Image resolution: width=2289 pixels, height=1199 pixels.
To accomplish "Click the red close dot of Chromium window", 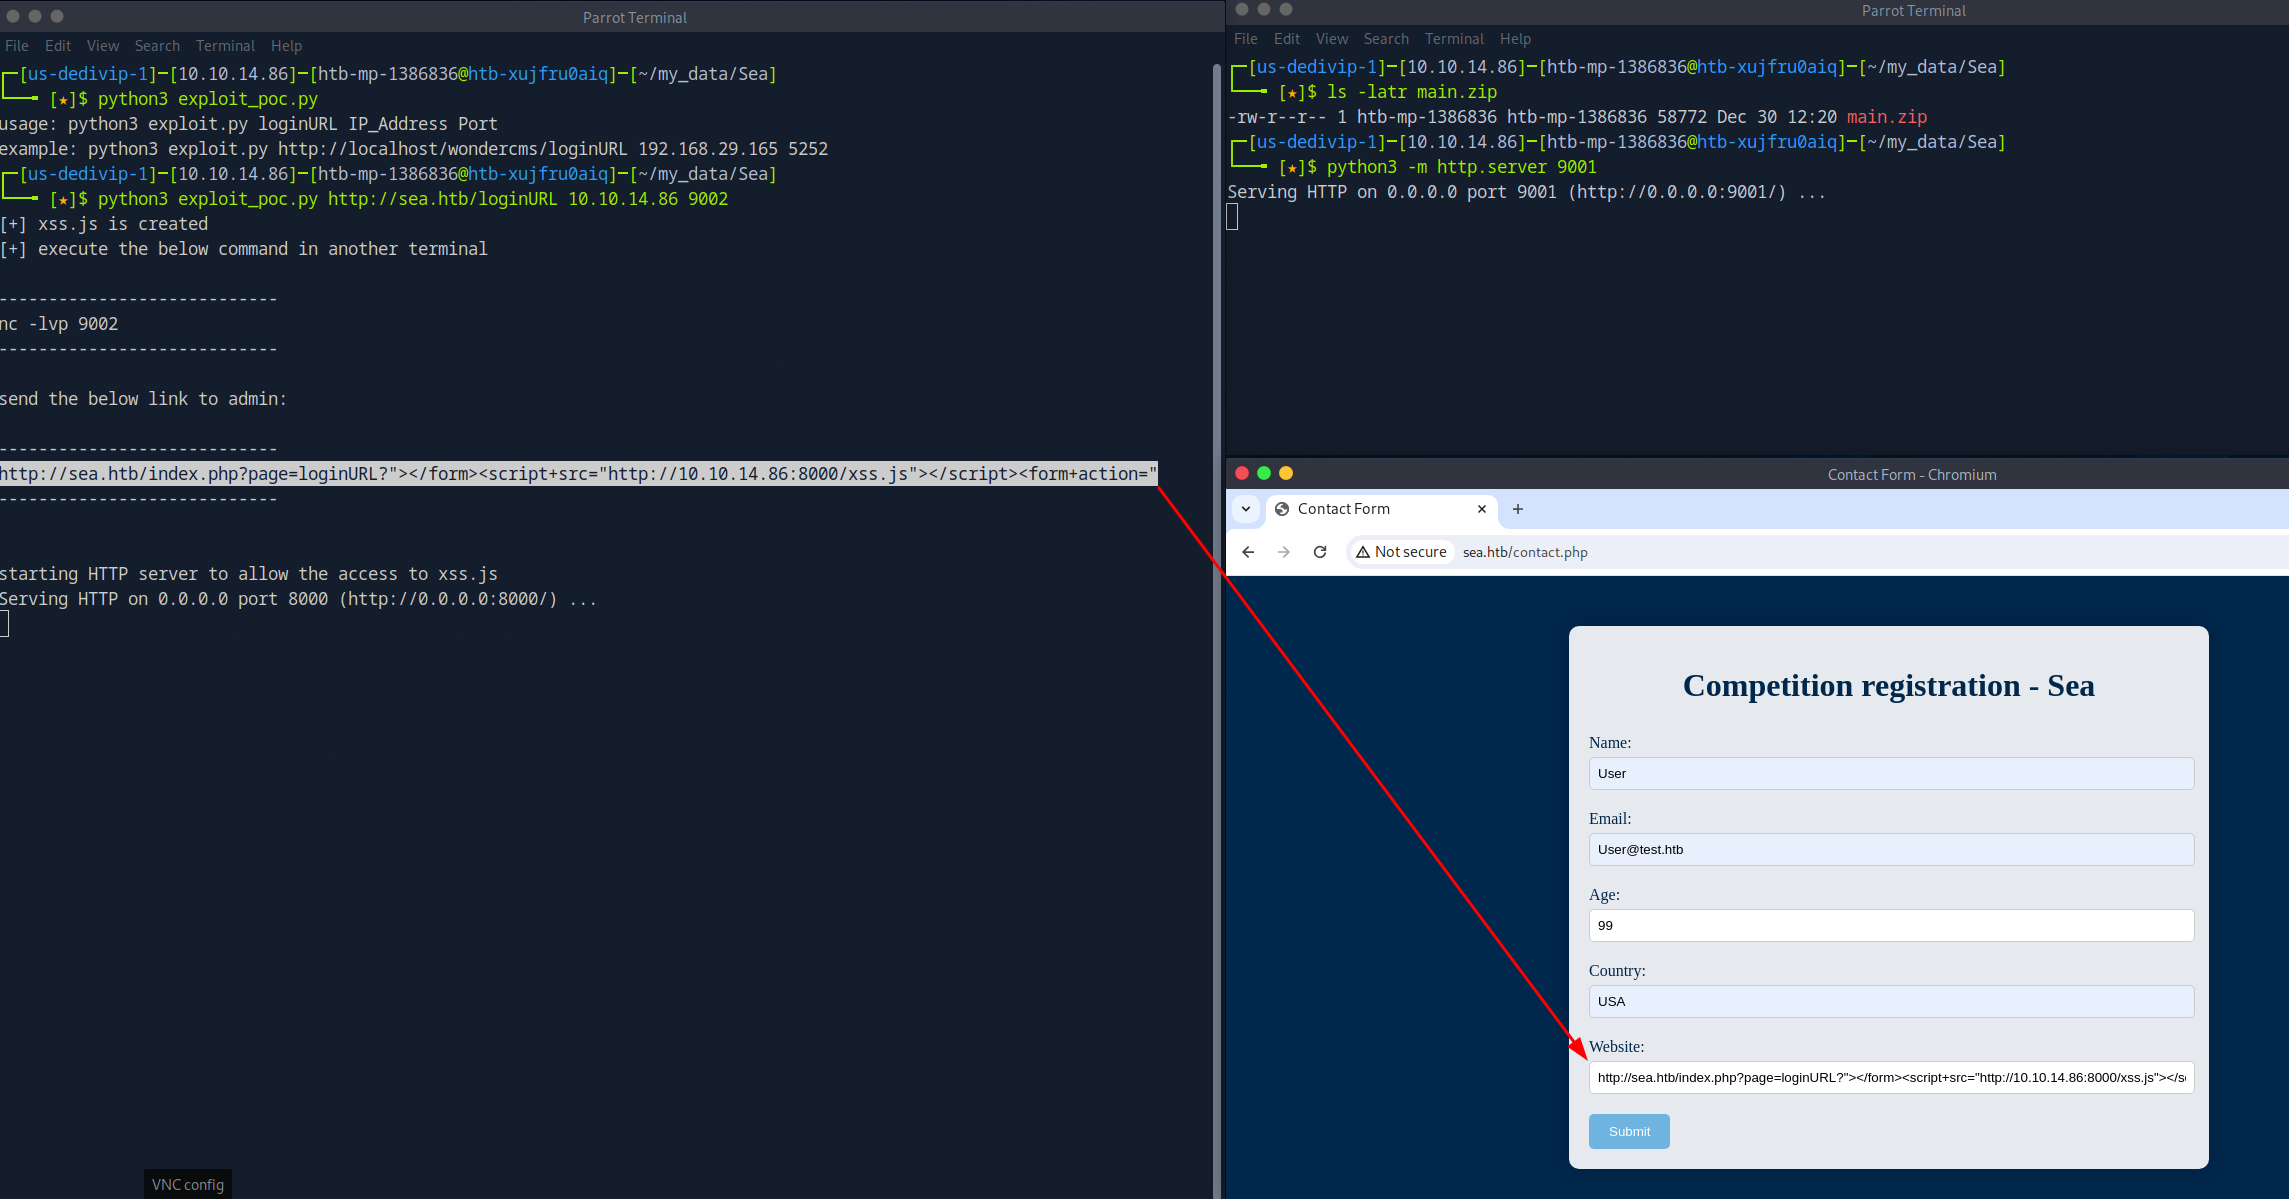I will (x=1242, y=473).
